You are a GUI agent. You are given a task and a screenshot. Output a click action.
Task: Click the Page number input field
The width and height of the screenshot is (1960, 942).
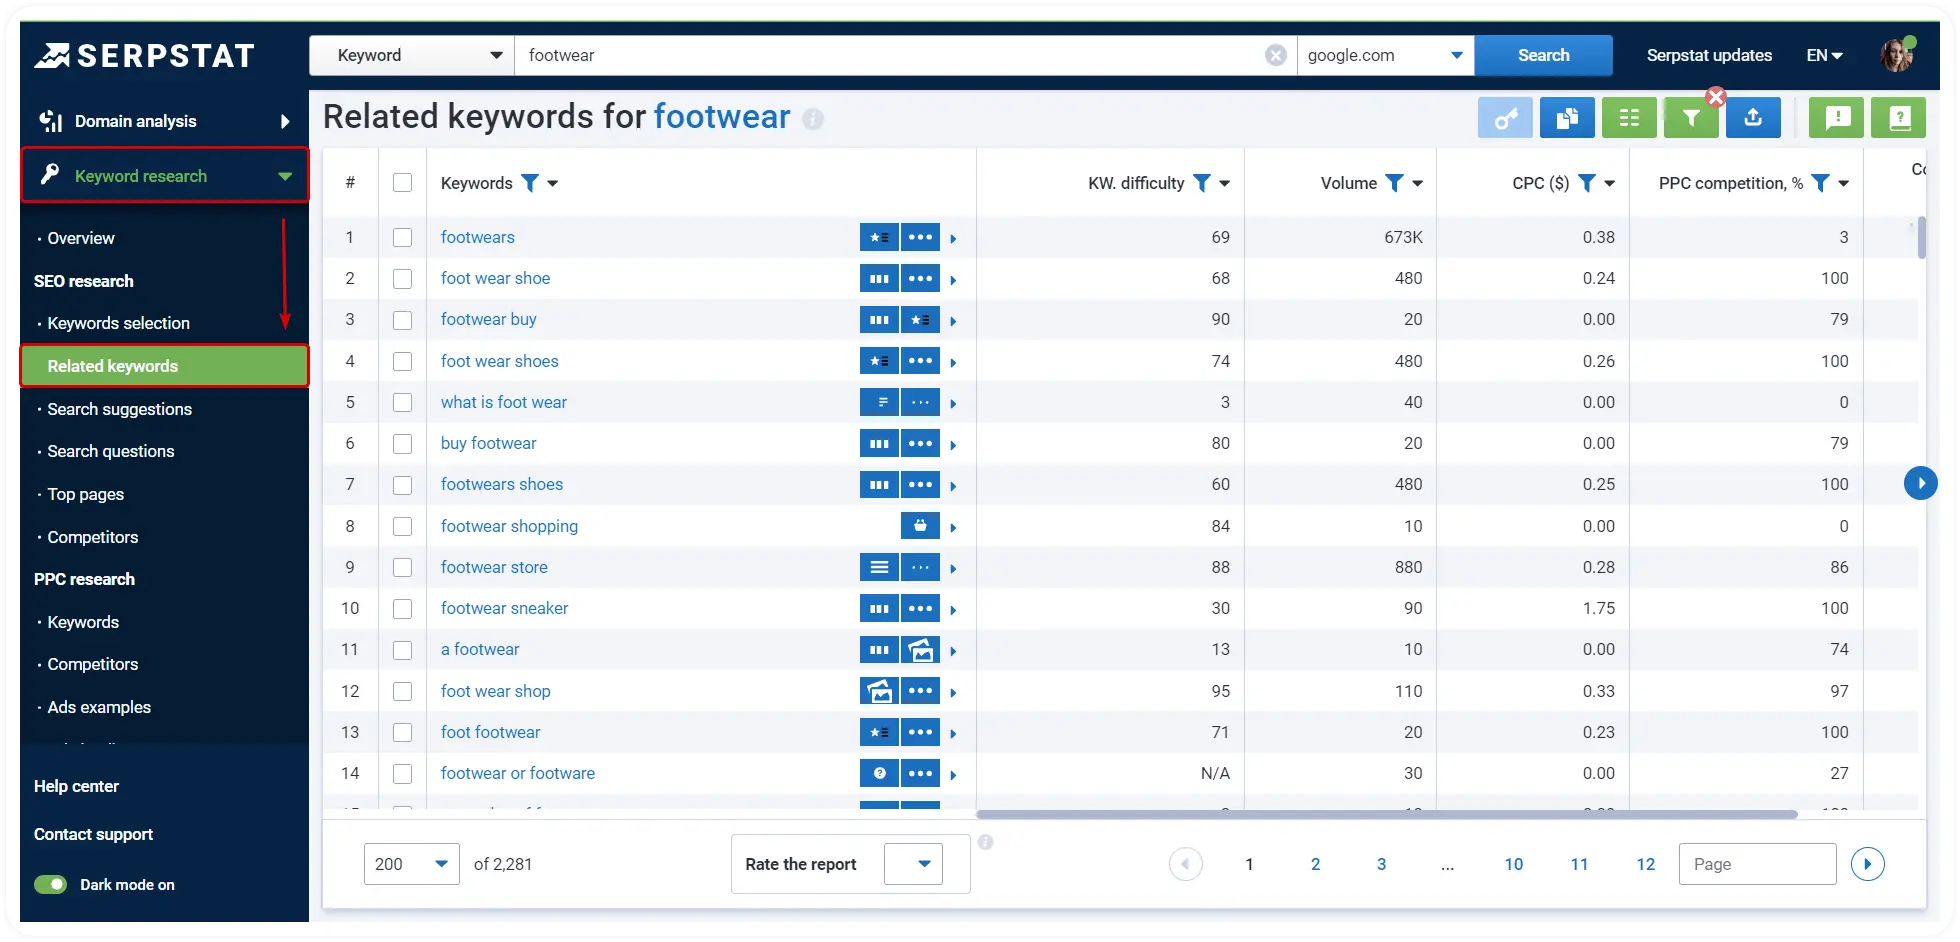[1757, 864]
